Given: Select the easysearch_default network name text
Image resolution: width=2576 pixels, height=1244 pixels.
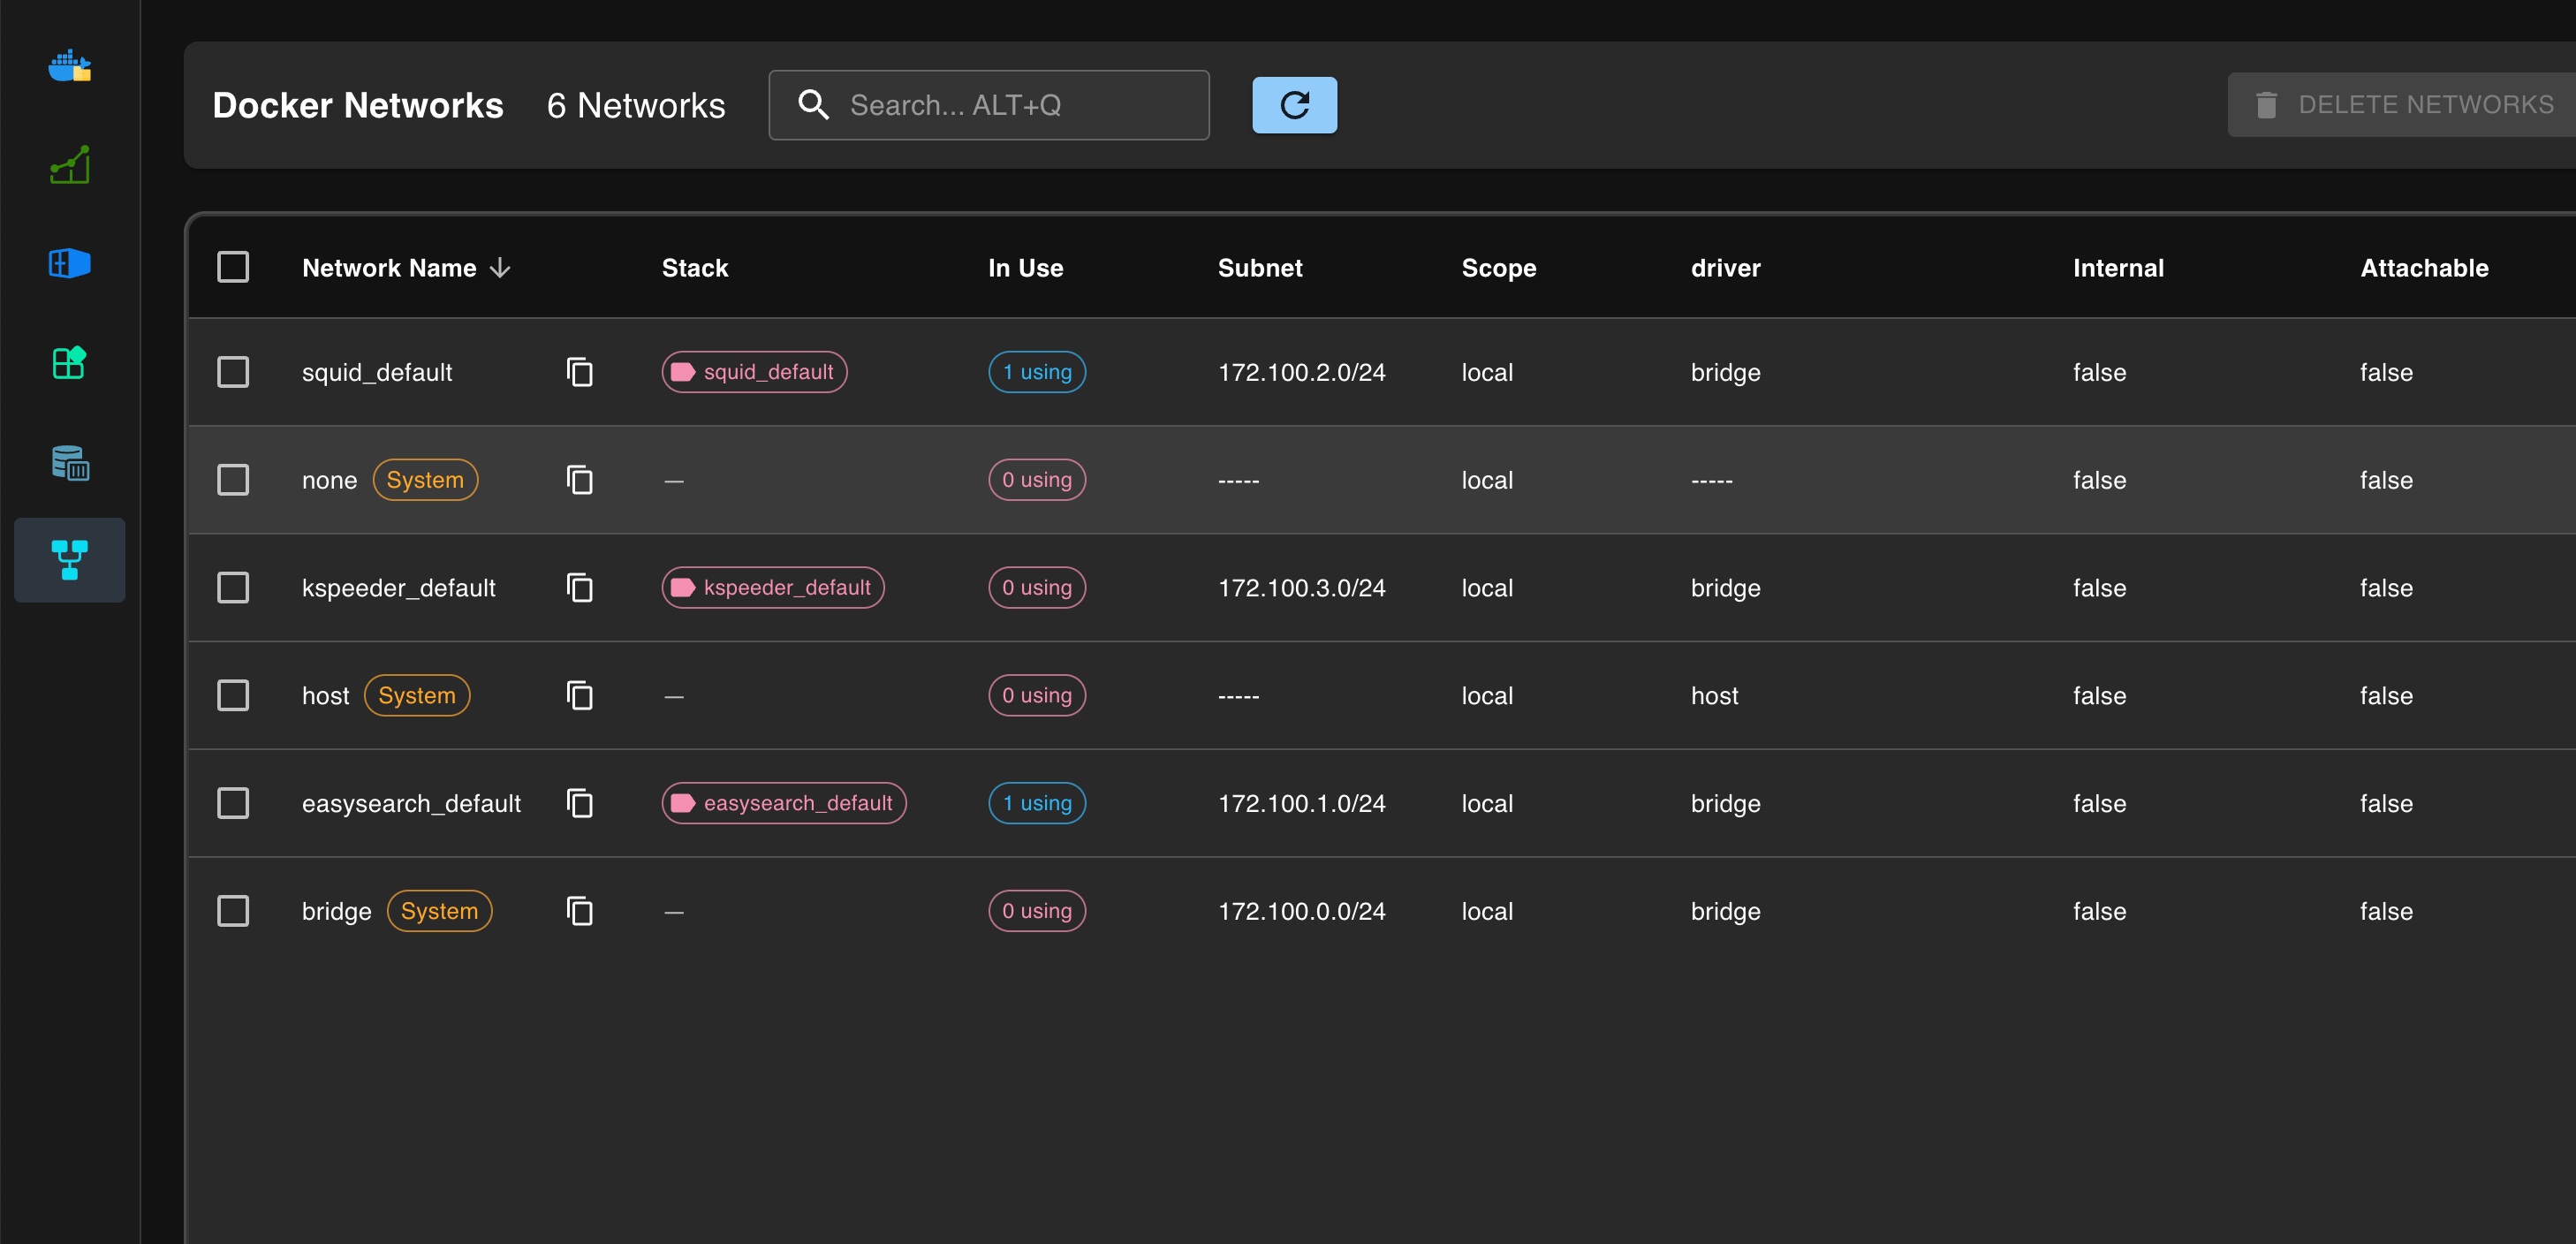Looking at the screenshot, I should coord(411,804).
